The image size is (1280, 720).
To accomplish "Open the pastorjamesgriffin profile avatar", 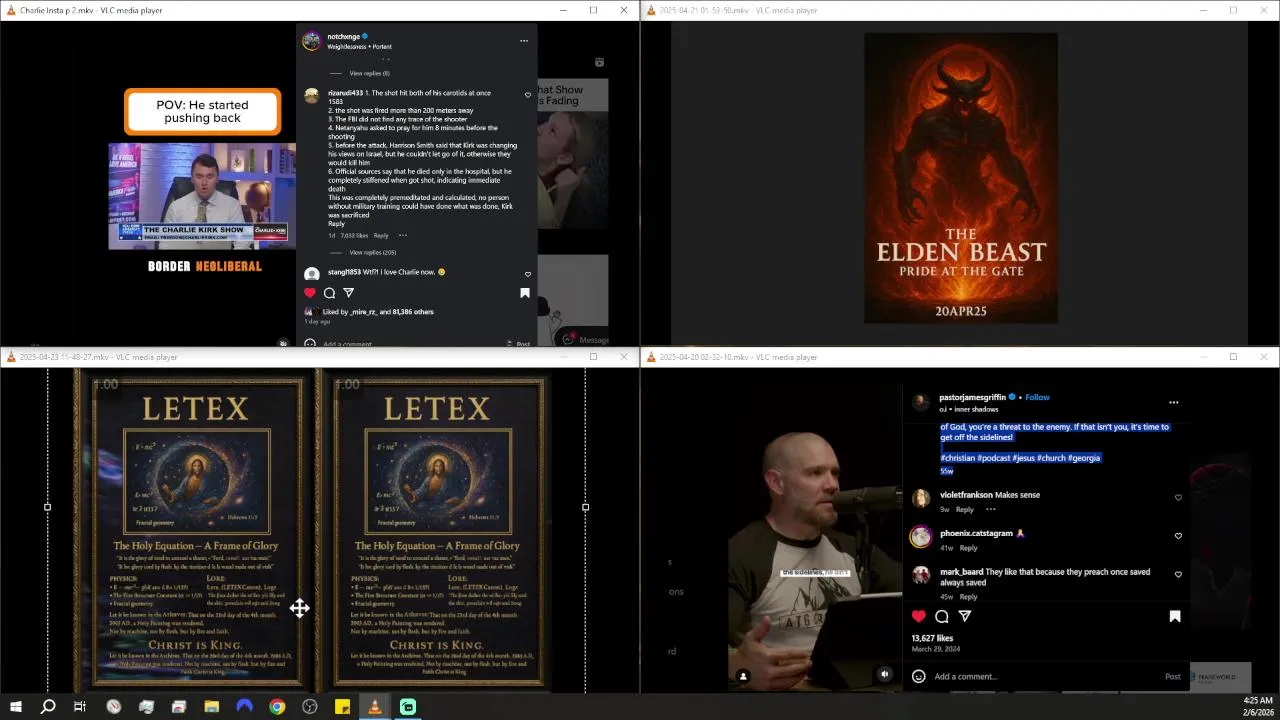I will click(920, 402).
